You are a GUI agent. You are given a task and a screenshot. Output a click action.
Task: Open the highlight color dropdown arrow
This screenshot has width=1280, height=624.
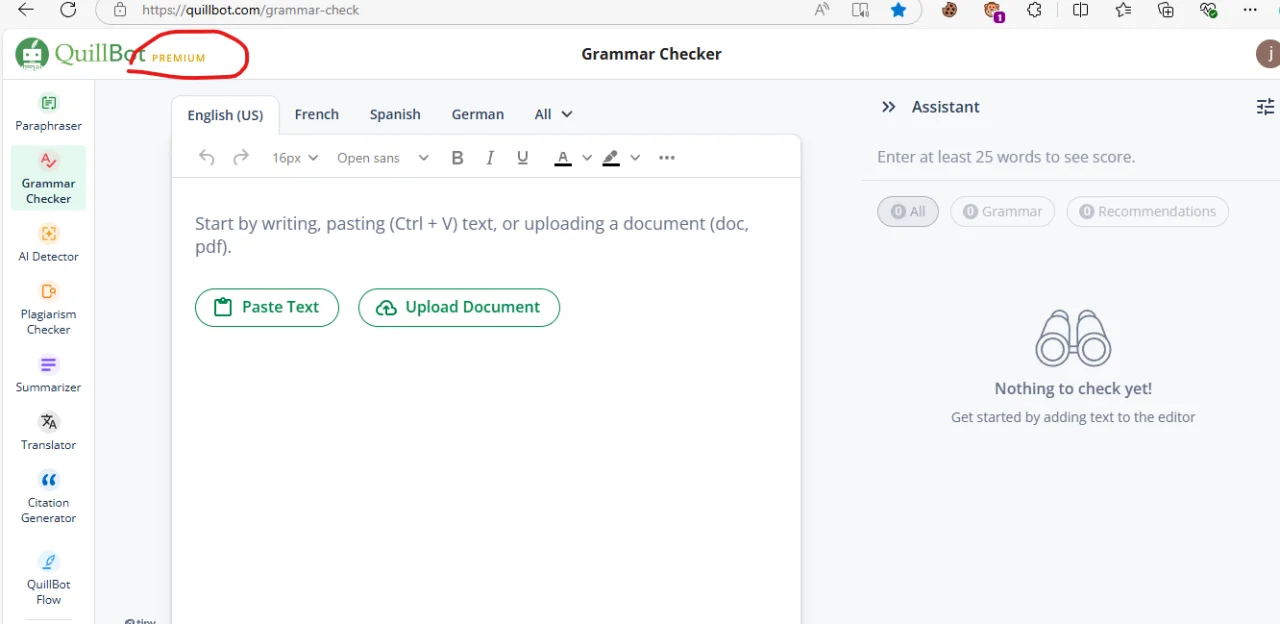click(635, 158)
